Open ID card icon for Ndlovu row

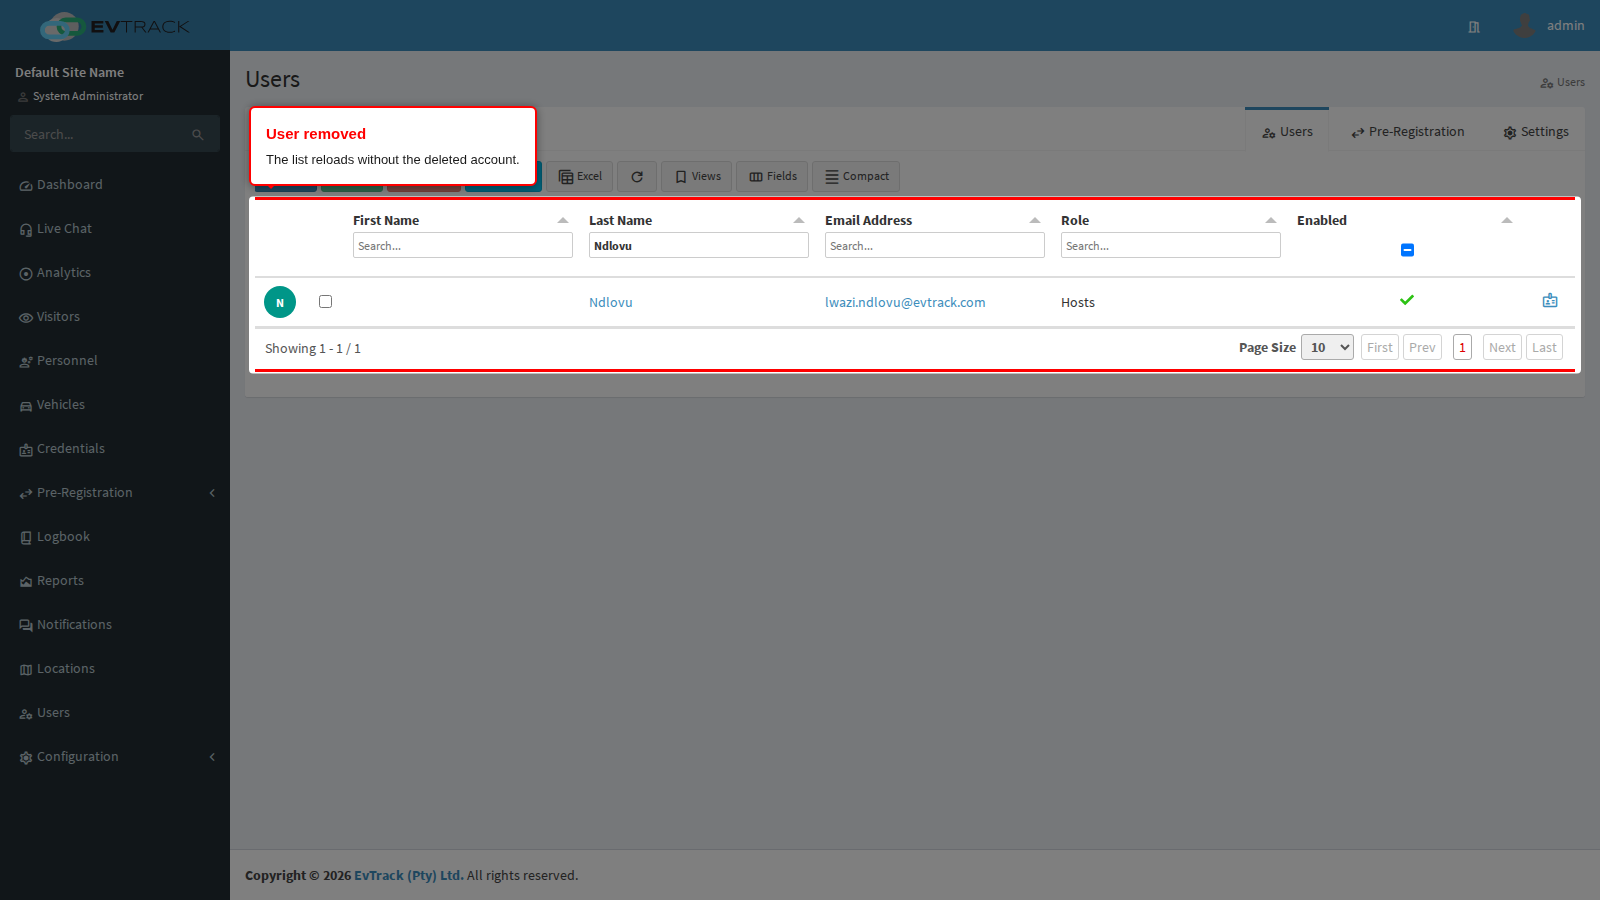pos(1550,301)
